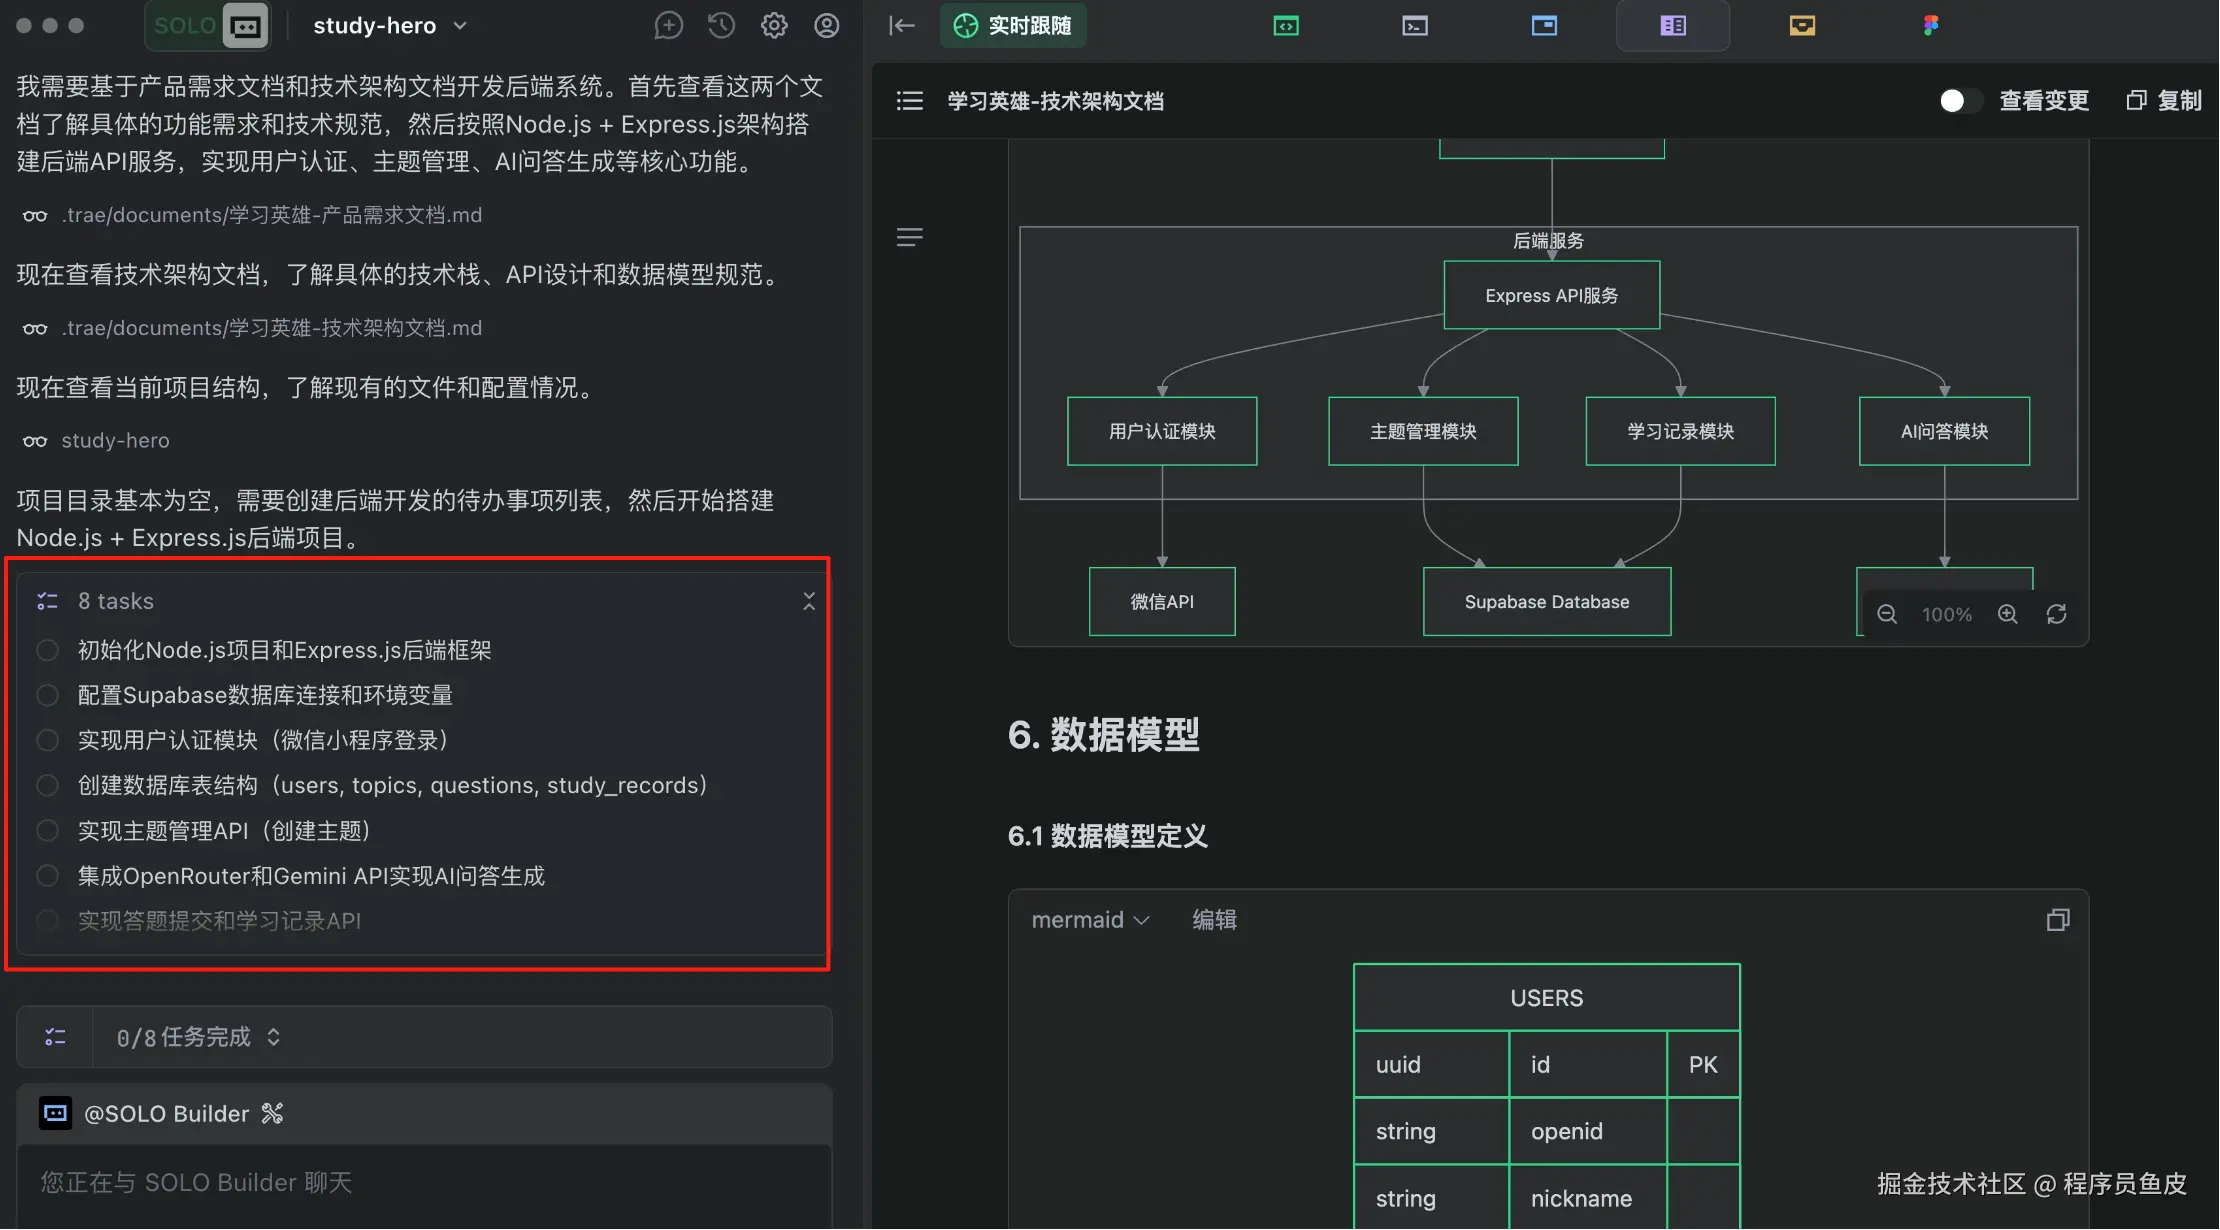Click the 复制 copy button

(x=2164, y=100)
